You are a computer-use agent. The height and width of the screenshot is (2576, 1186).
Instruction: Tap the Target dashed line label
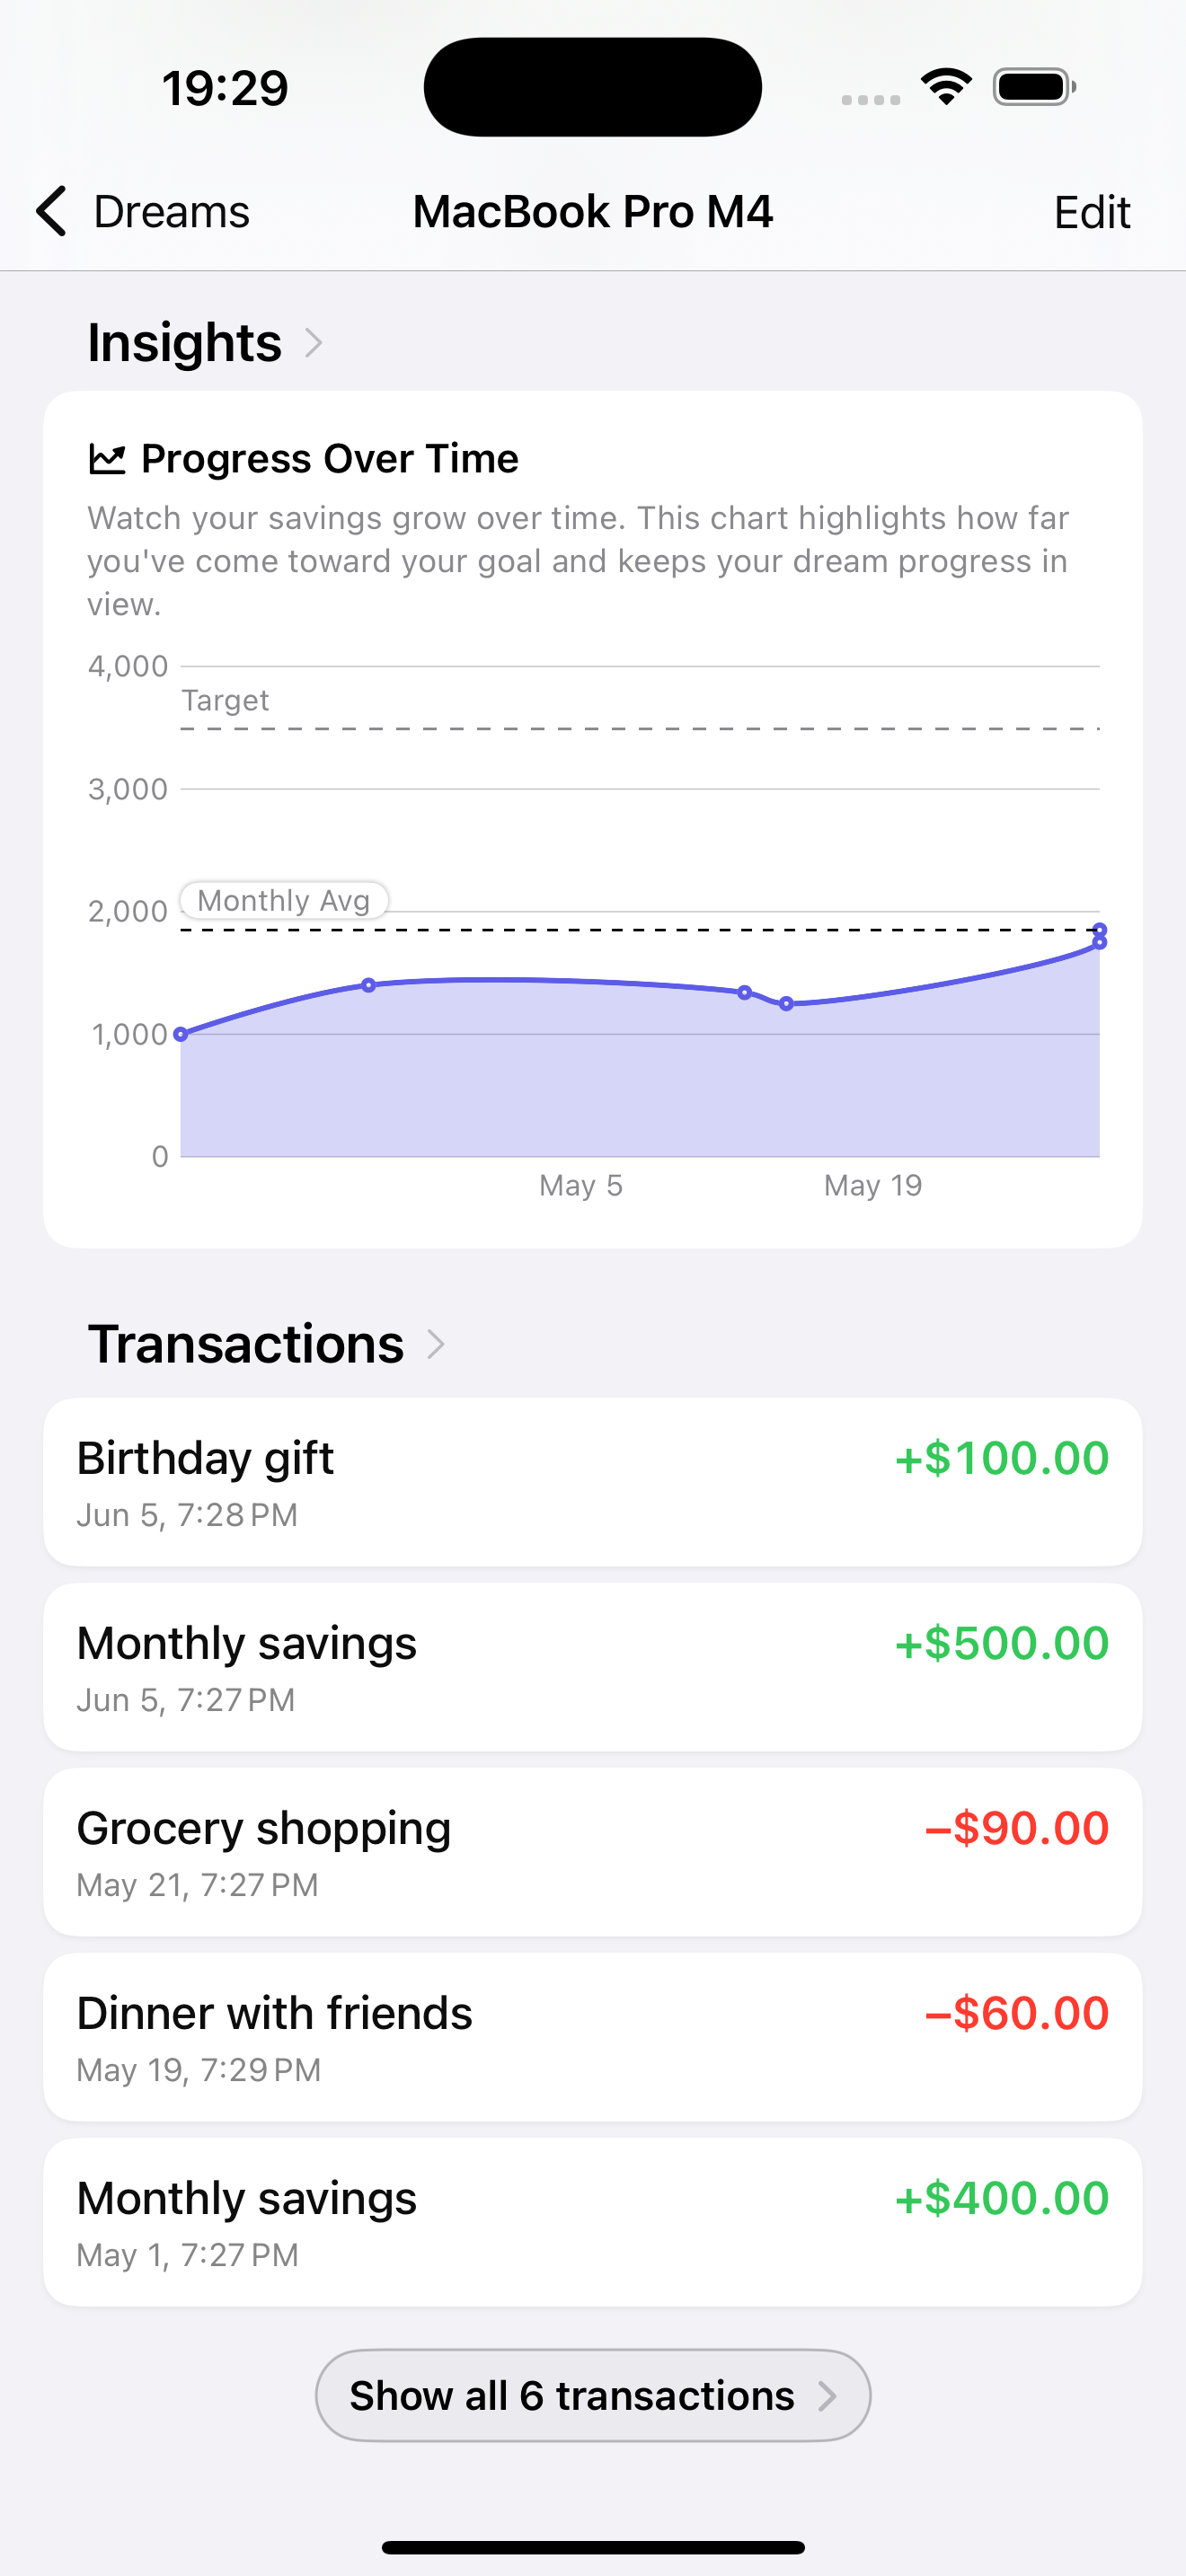pyautogui.click(x=225, y=700)
